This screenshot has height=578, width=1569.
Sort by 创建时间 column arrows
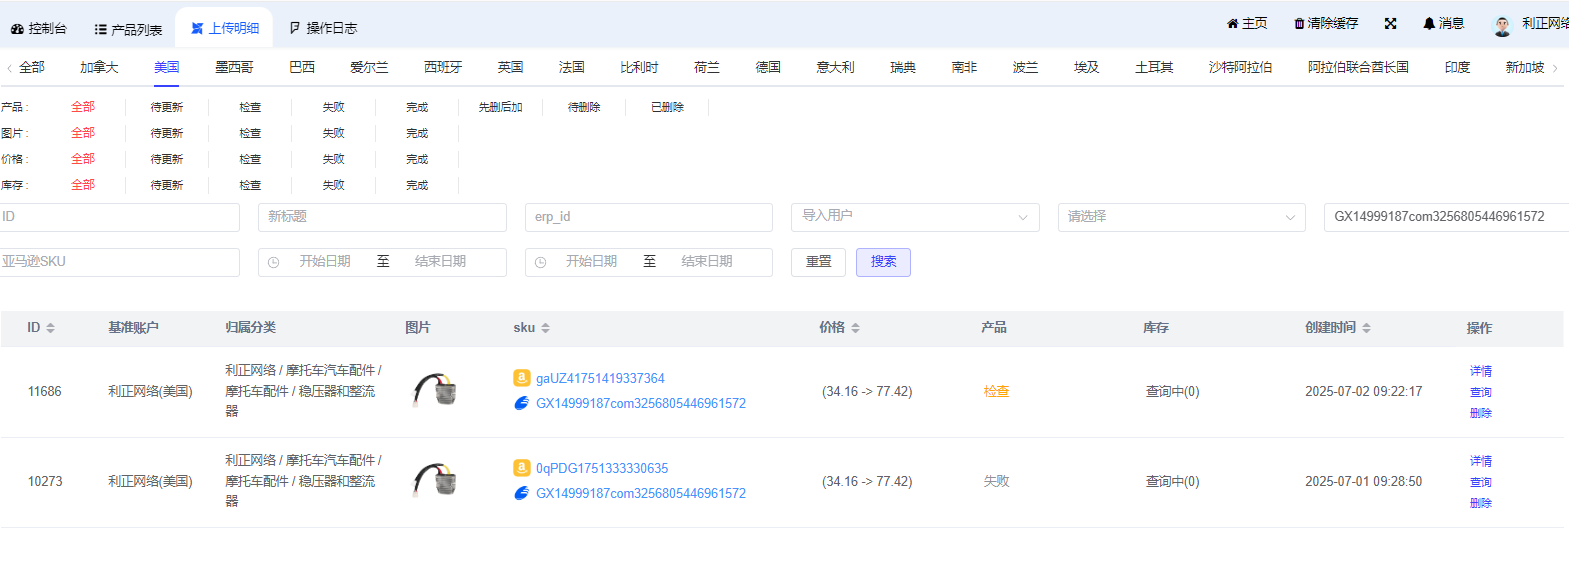[x=1366, y=328]
